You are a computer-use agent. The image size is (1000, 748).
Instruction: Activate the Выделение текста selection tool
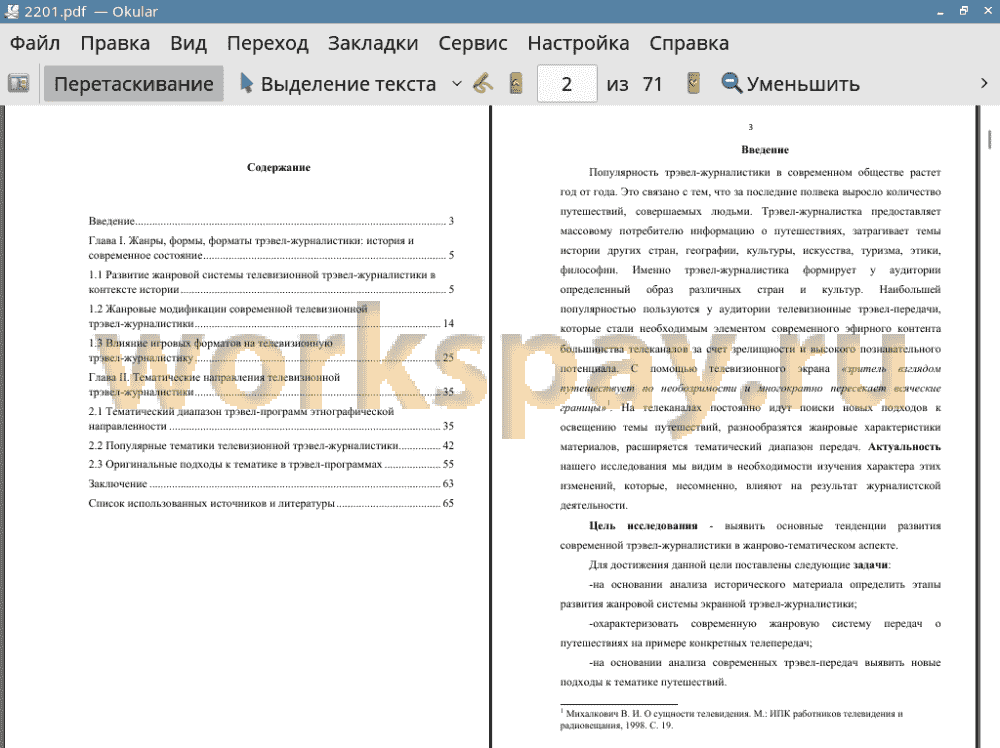338,84
